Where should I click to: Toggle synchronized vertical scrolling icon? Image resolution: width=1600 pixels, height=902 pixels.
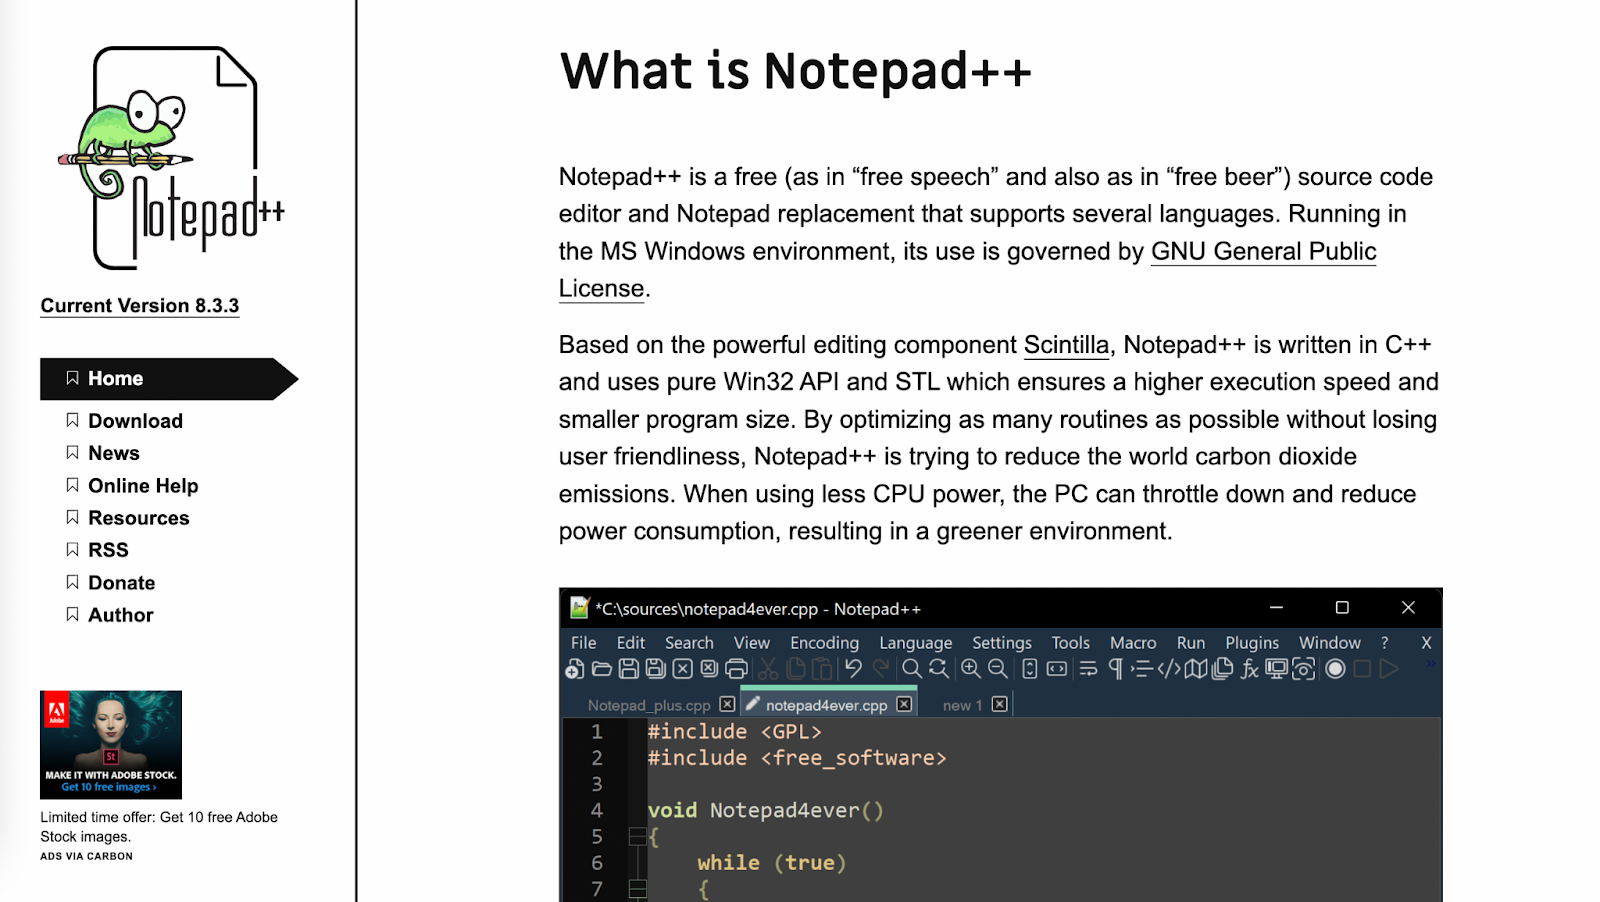click(x=1030, y=669)
